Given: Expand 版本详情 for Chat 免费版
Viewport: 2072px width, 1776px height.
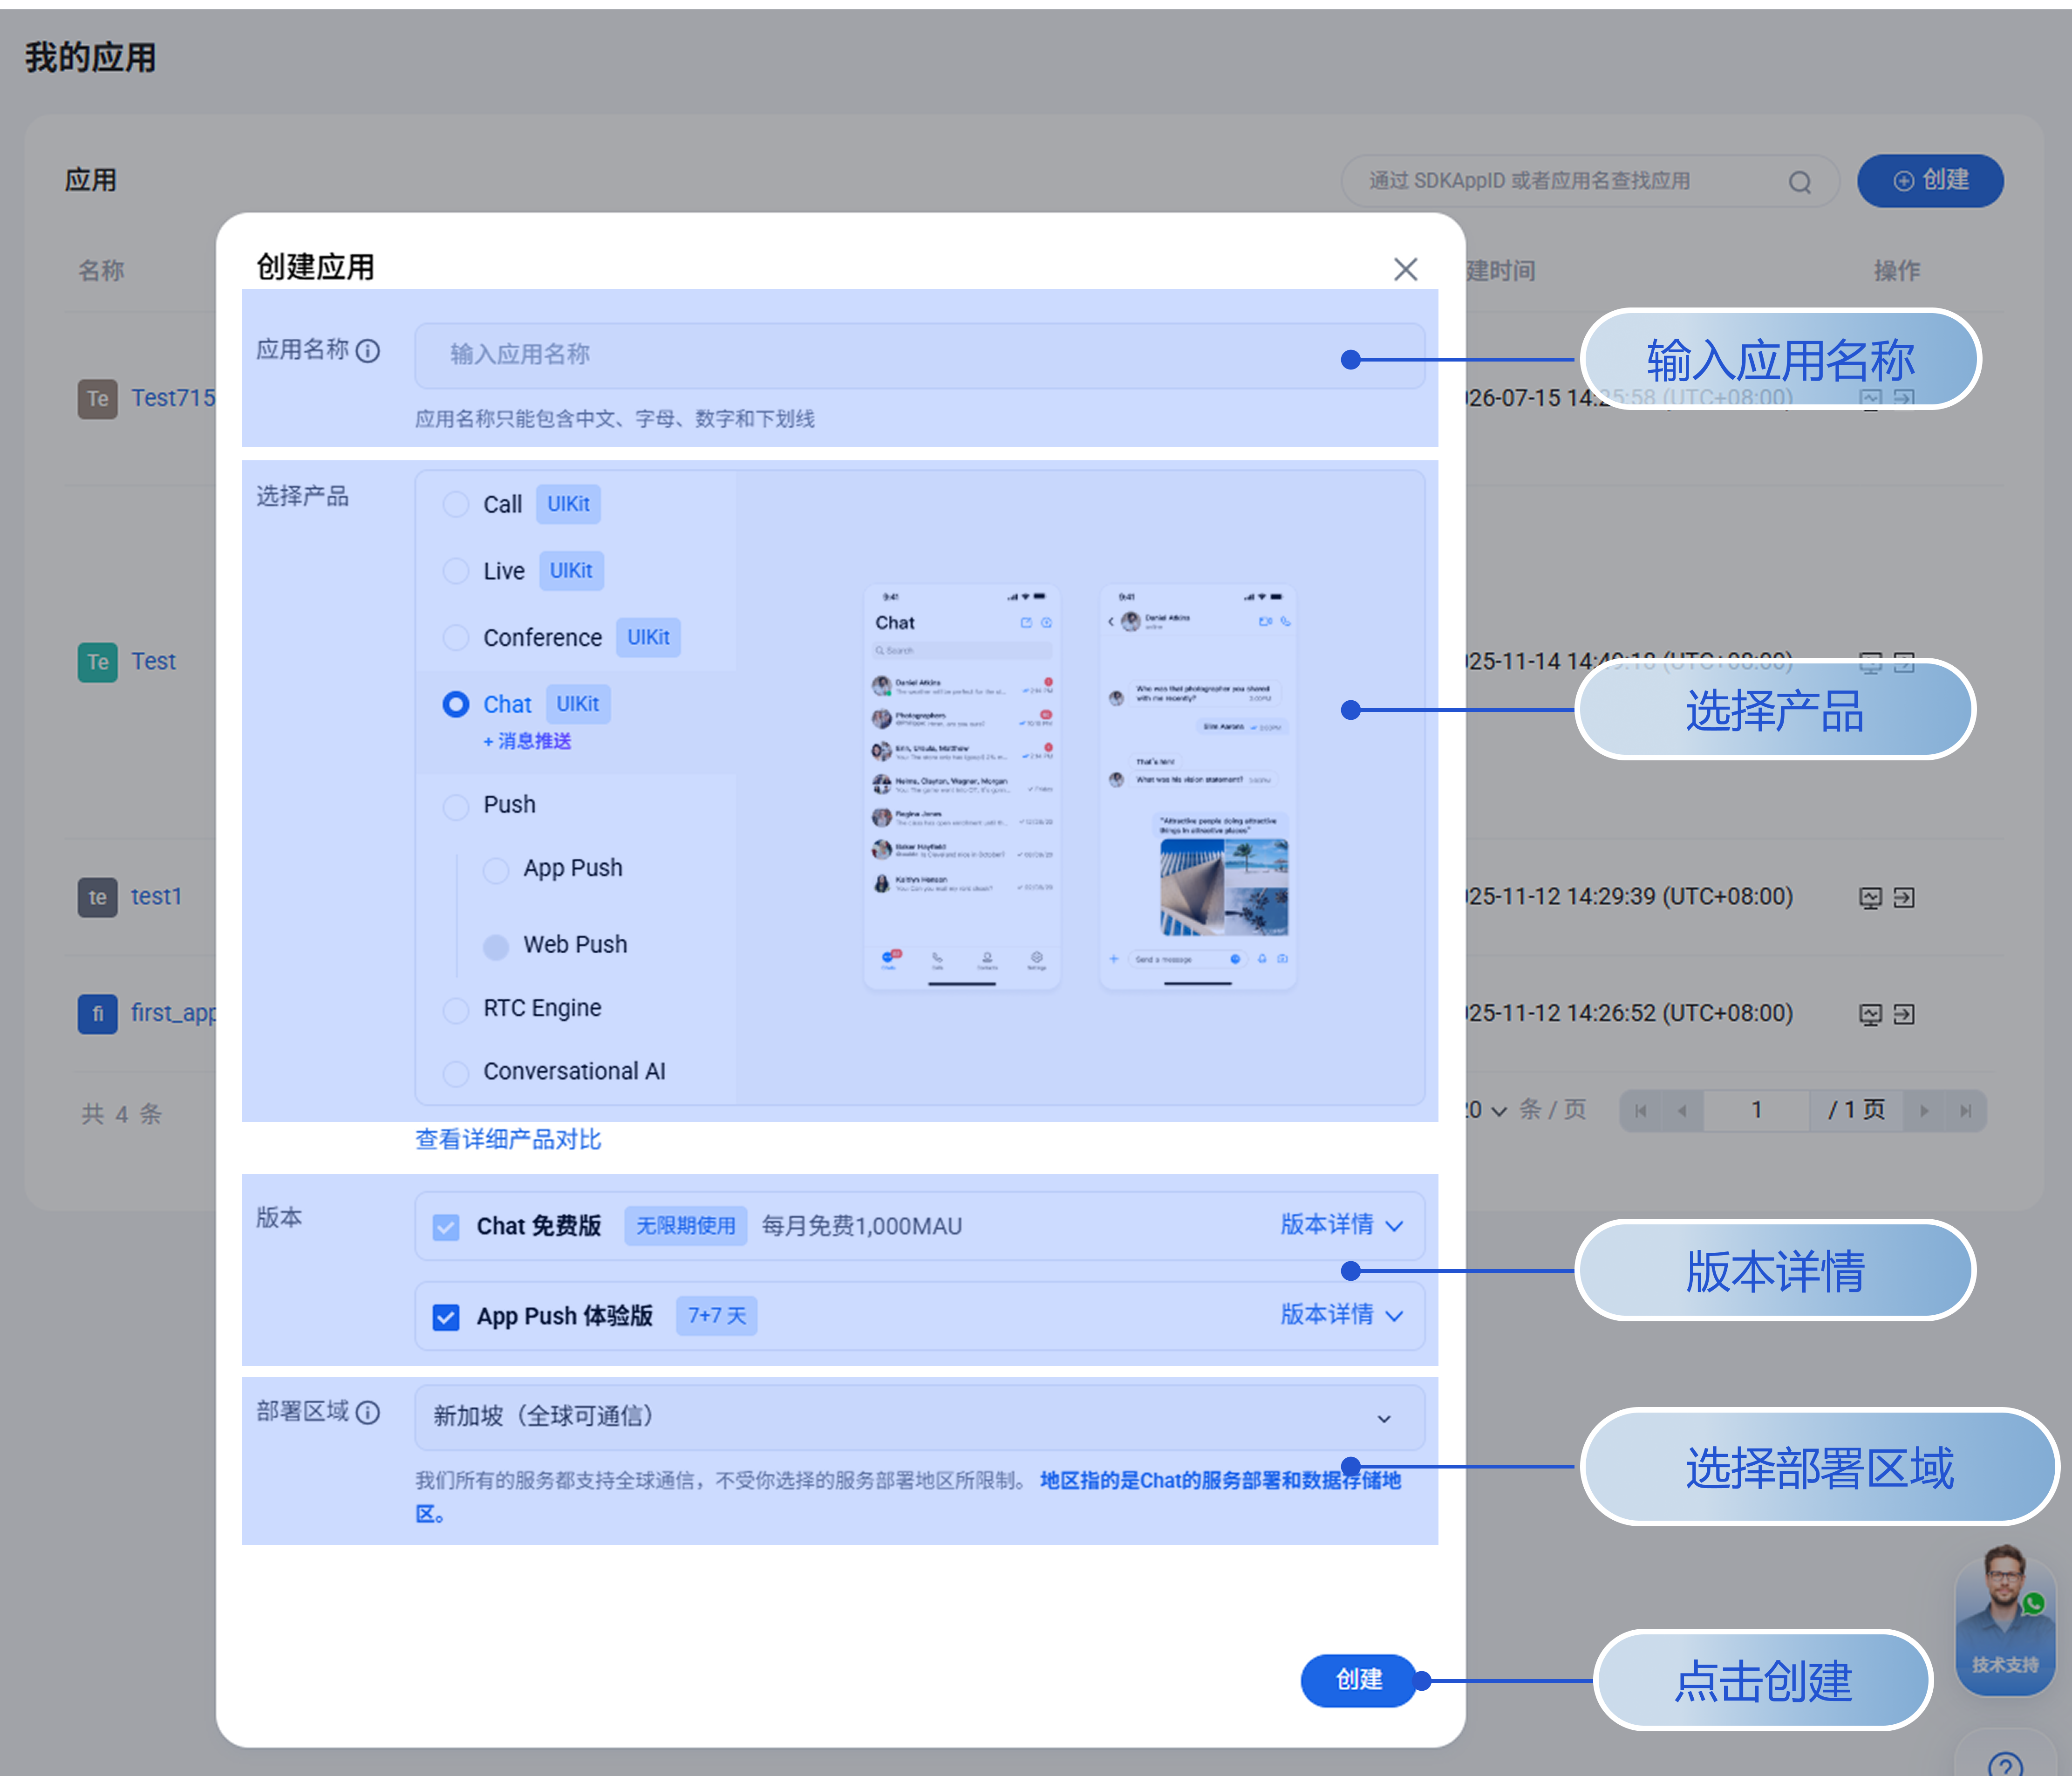Looking at the screenshot, I should pyautogui.click(x=1342, y=1225).
